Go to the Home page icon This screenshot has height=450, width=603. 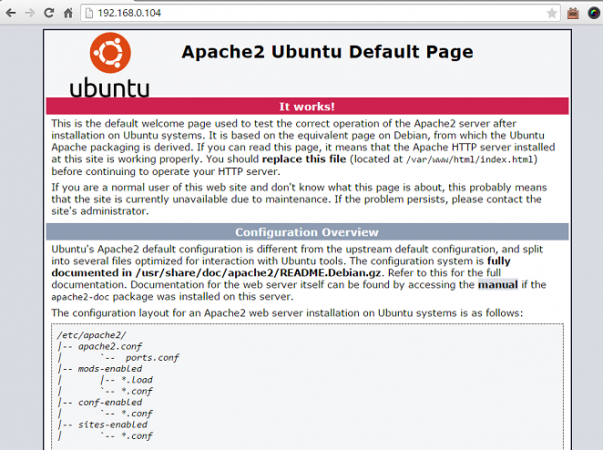[x=68, y=13]
